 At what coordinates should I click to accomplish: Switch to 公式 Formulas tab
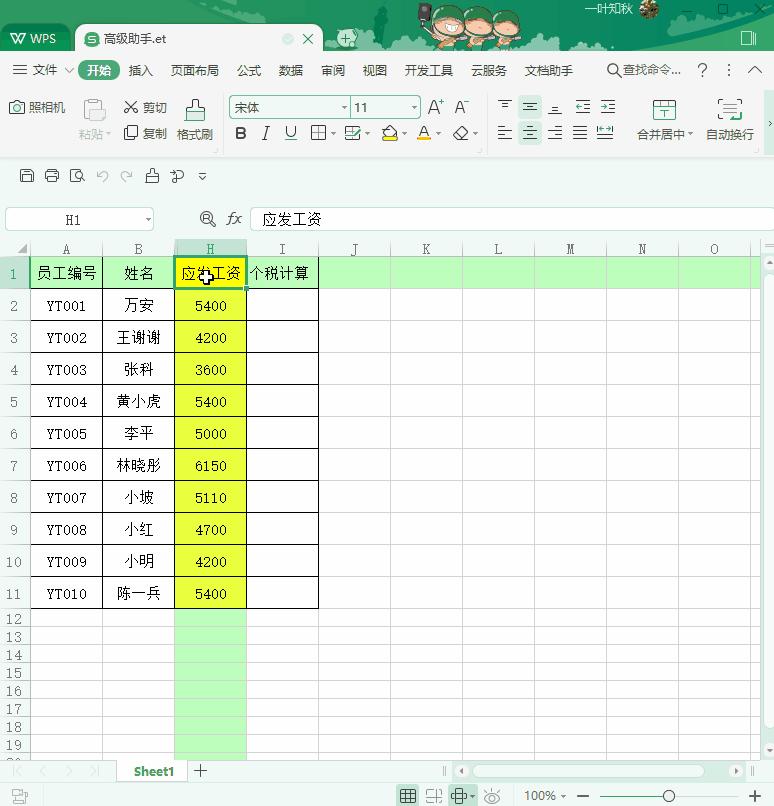coord(249,70)
